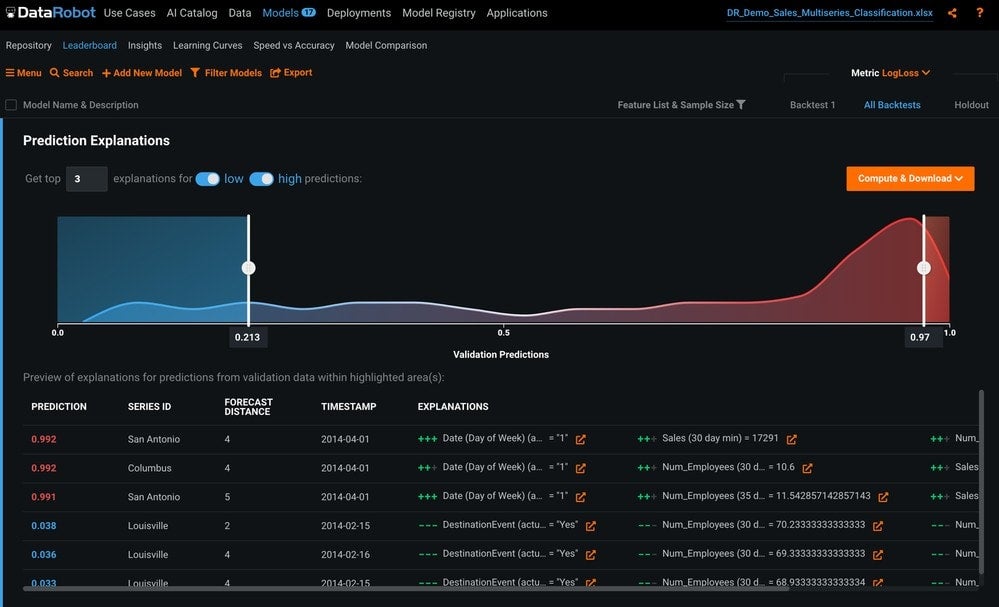The image size is (999, 607).
Task: Select the Leaderboard sub-tab
Action: click(x=90, y=45)
